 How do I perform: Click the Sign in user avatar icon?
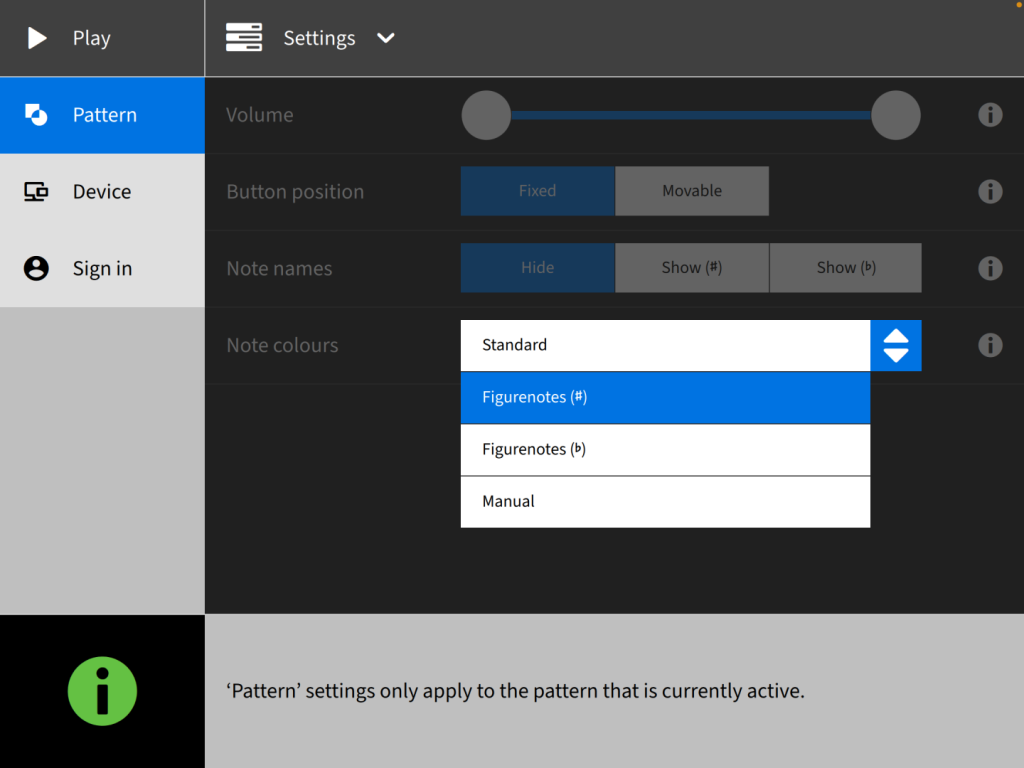click(x=36, y=268)
